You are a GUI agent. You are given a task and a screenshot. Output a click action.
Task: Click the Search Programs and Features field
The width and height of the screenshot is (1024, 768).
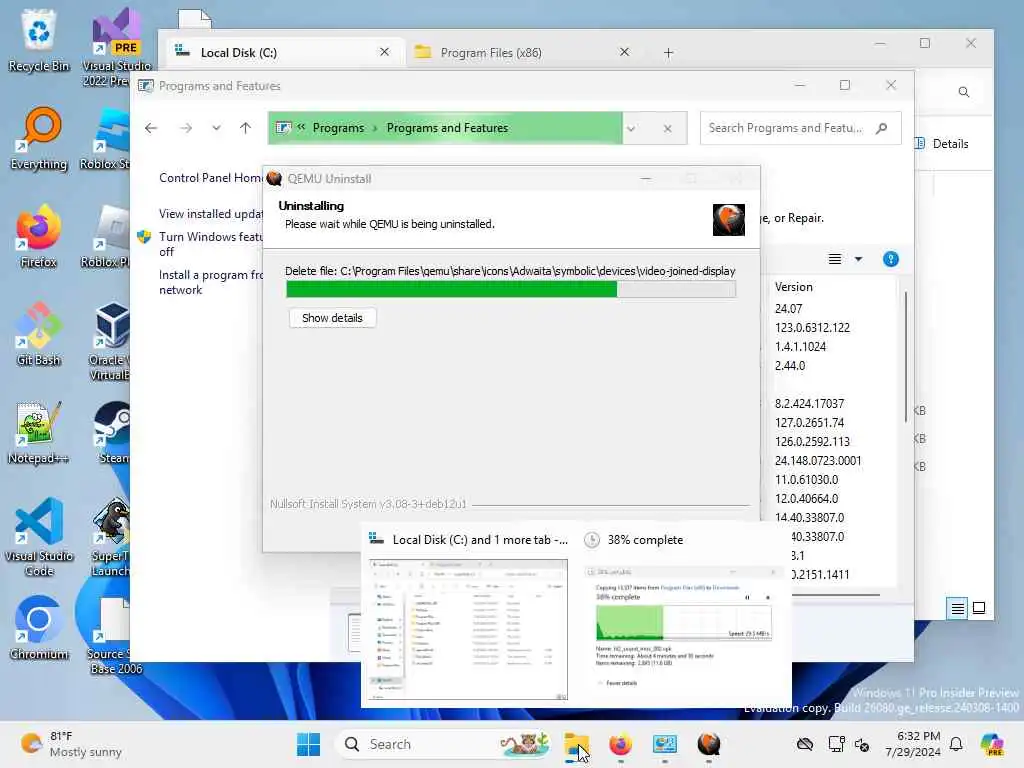801,128
